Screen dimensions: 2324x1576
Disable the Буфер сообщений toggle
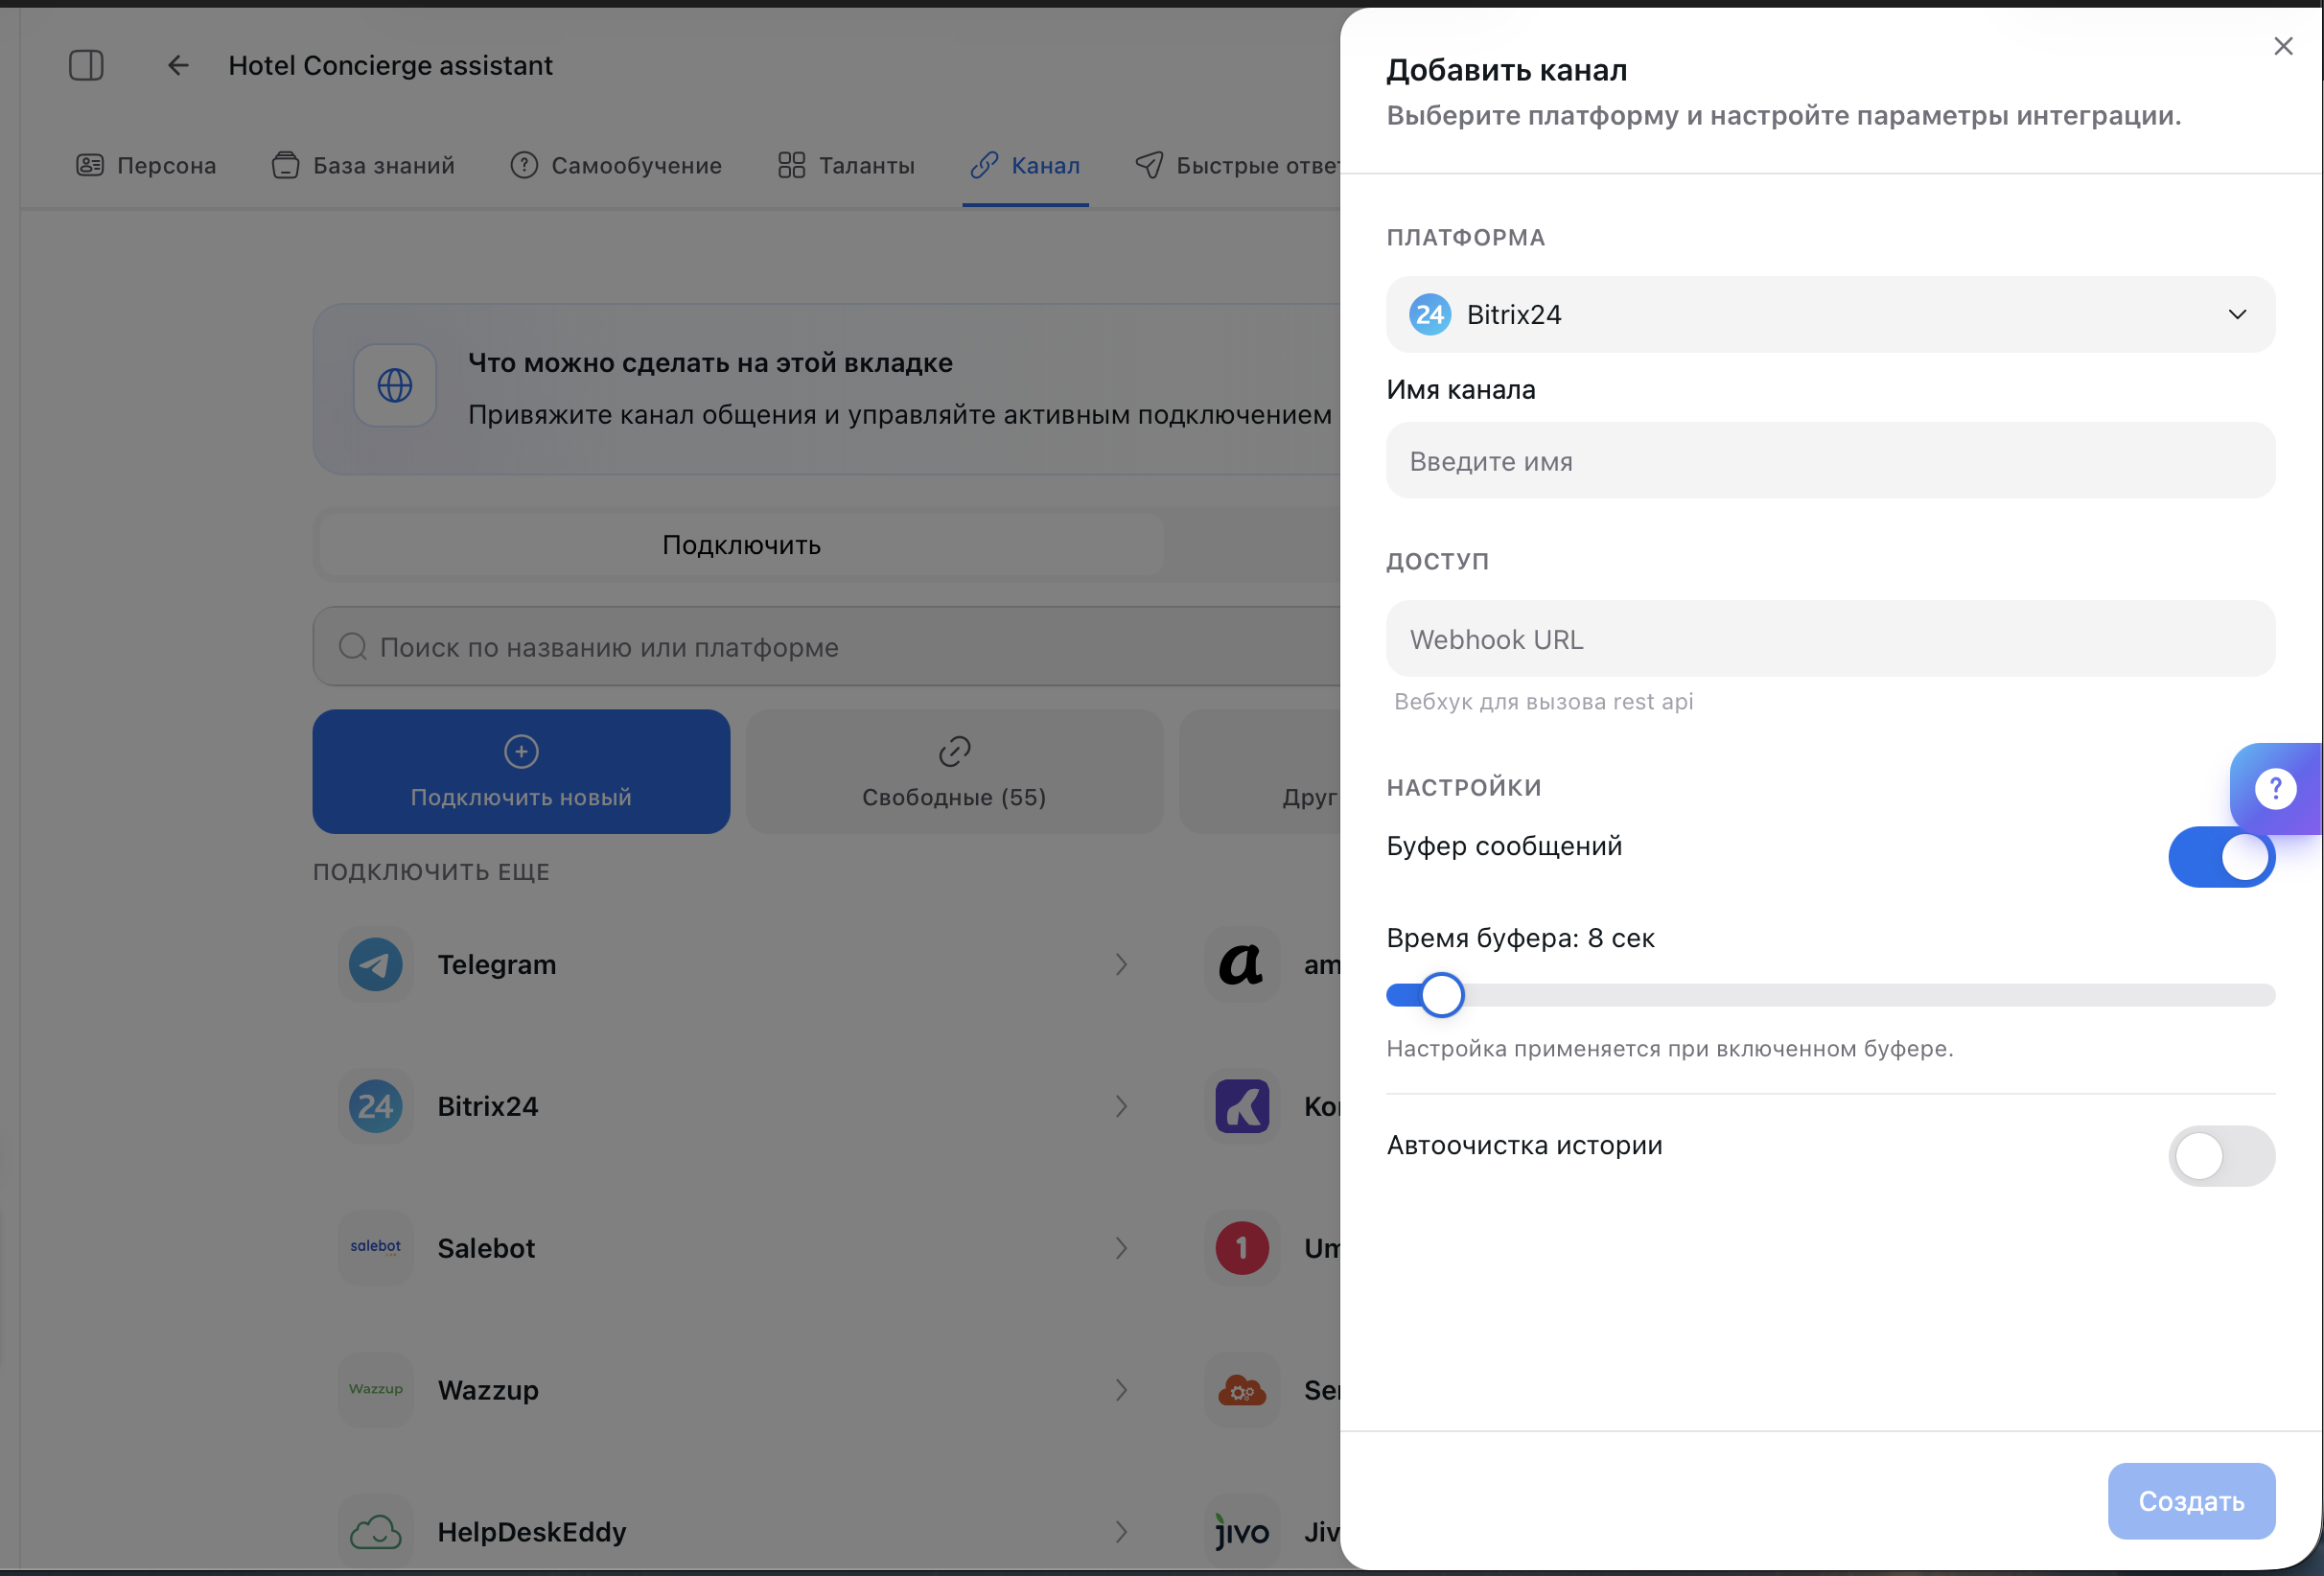(x=2221, y=857)
